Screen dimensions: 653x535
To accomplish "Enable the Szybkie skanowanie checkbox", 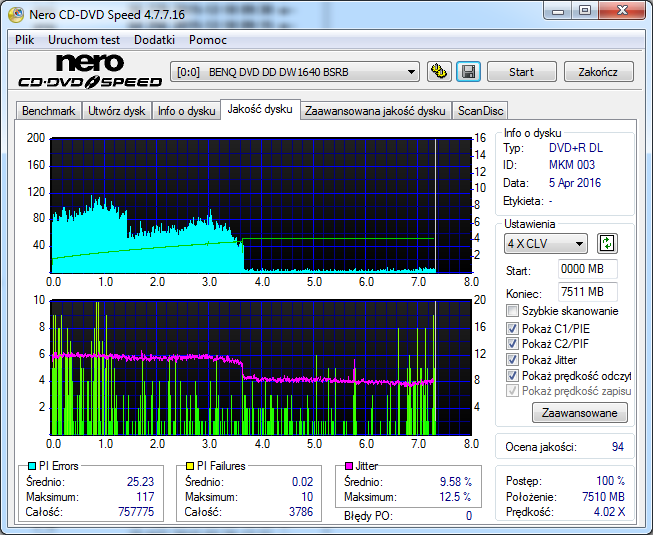I will pyautogui.click(x=512, y=311).
